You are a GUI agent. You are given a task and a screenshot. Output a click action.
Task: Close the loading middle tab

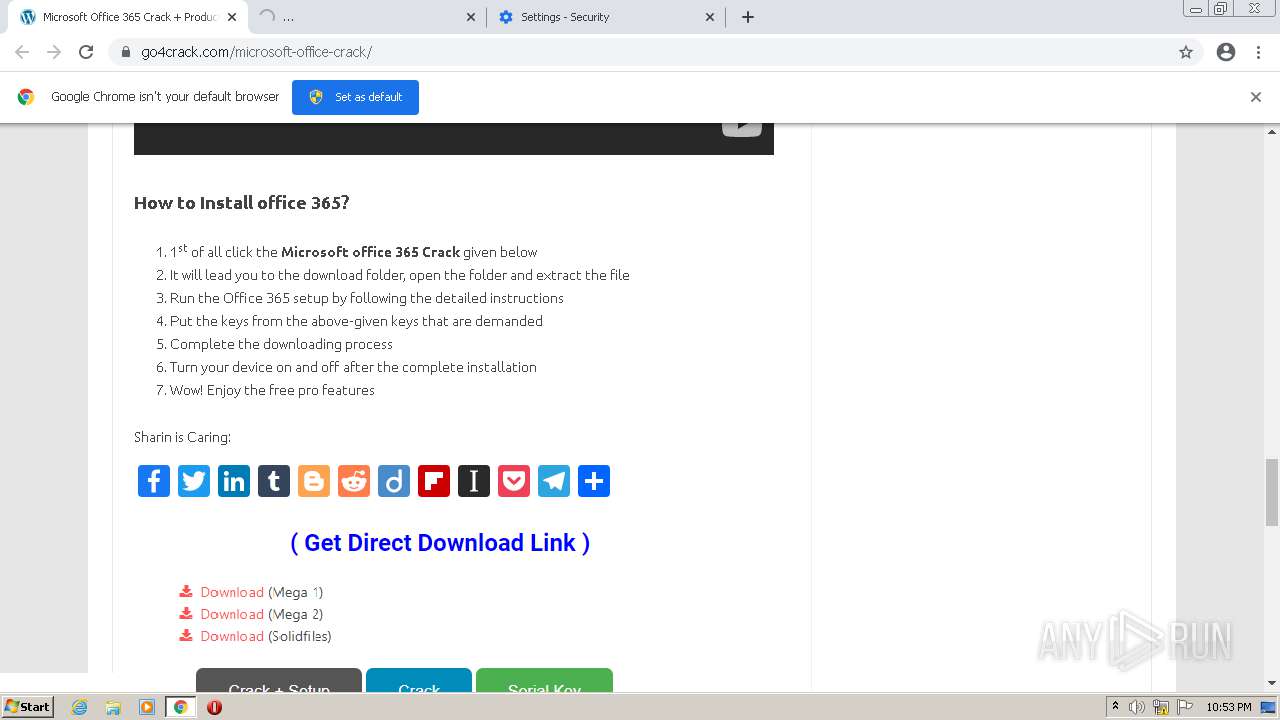click(471, 17)
